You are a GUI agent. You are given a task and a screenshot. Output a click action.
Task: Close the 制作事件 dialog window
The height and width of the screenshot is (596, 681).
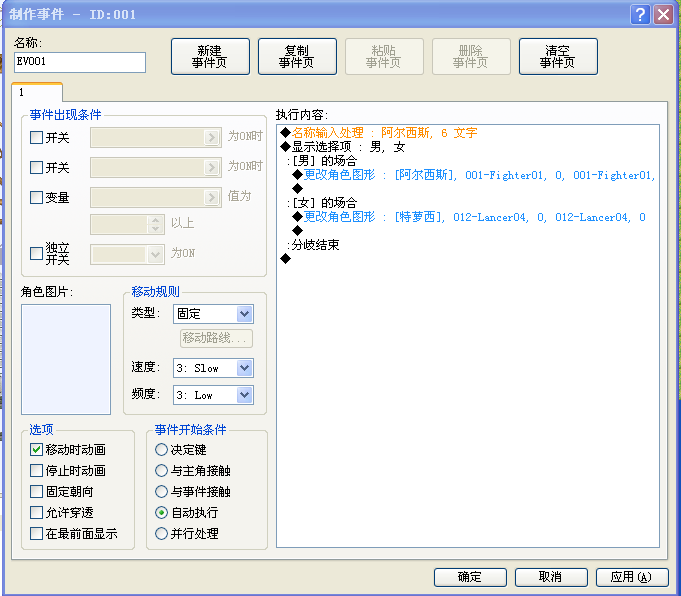663,14
